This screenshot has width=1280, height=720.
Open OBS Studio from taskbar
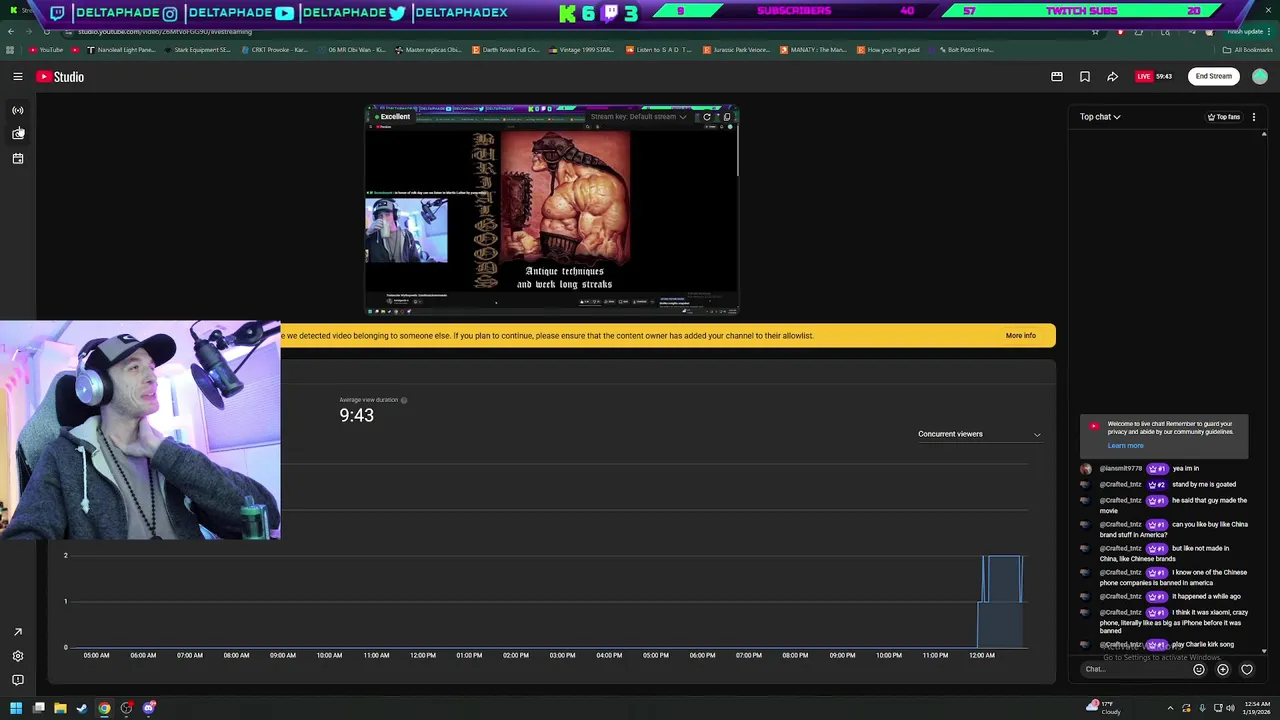pyautogui.click(x=126, y=708)
